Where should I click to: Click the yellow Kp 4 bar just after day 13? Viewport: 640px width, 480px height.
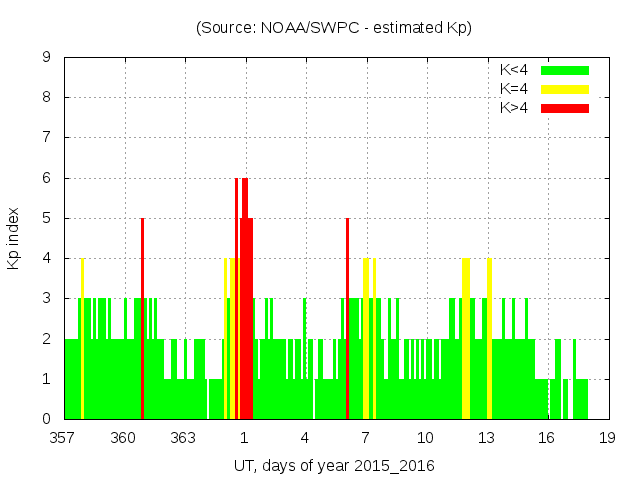[x=489, y=340]
